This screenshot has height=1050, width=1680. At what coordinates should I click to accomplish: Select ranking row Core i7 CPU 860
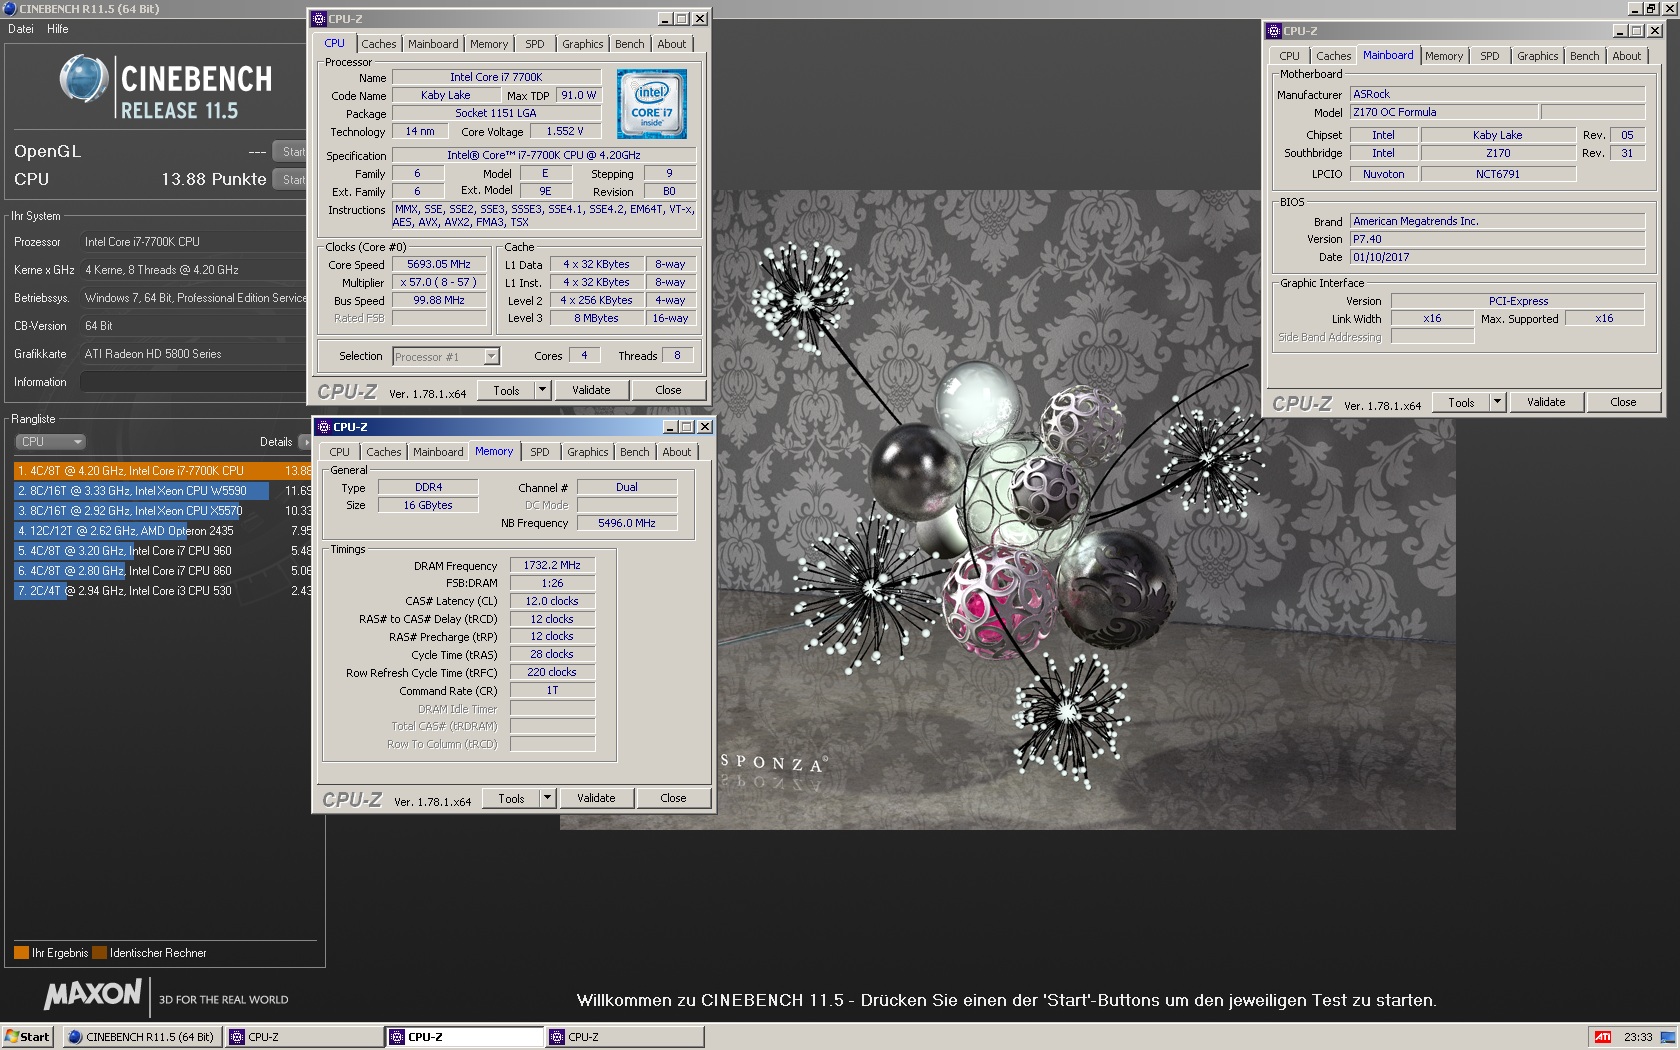point(163,570)
